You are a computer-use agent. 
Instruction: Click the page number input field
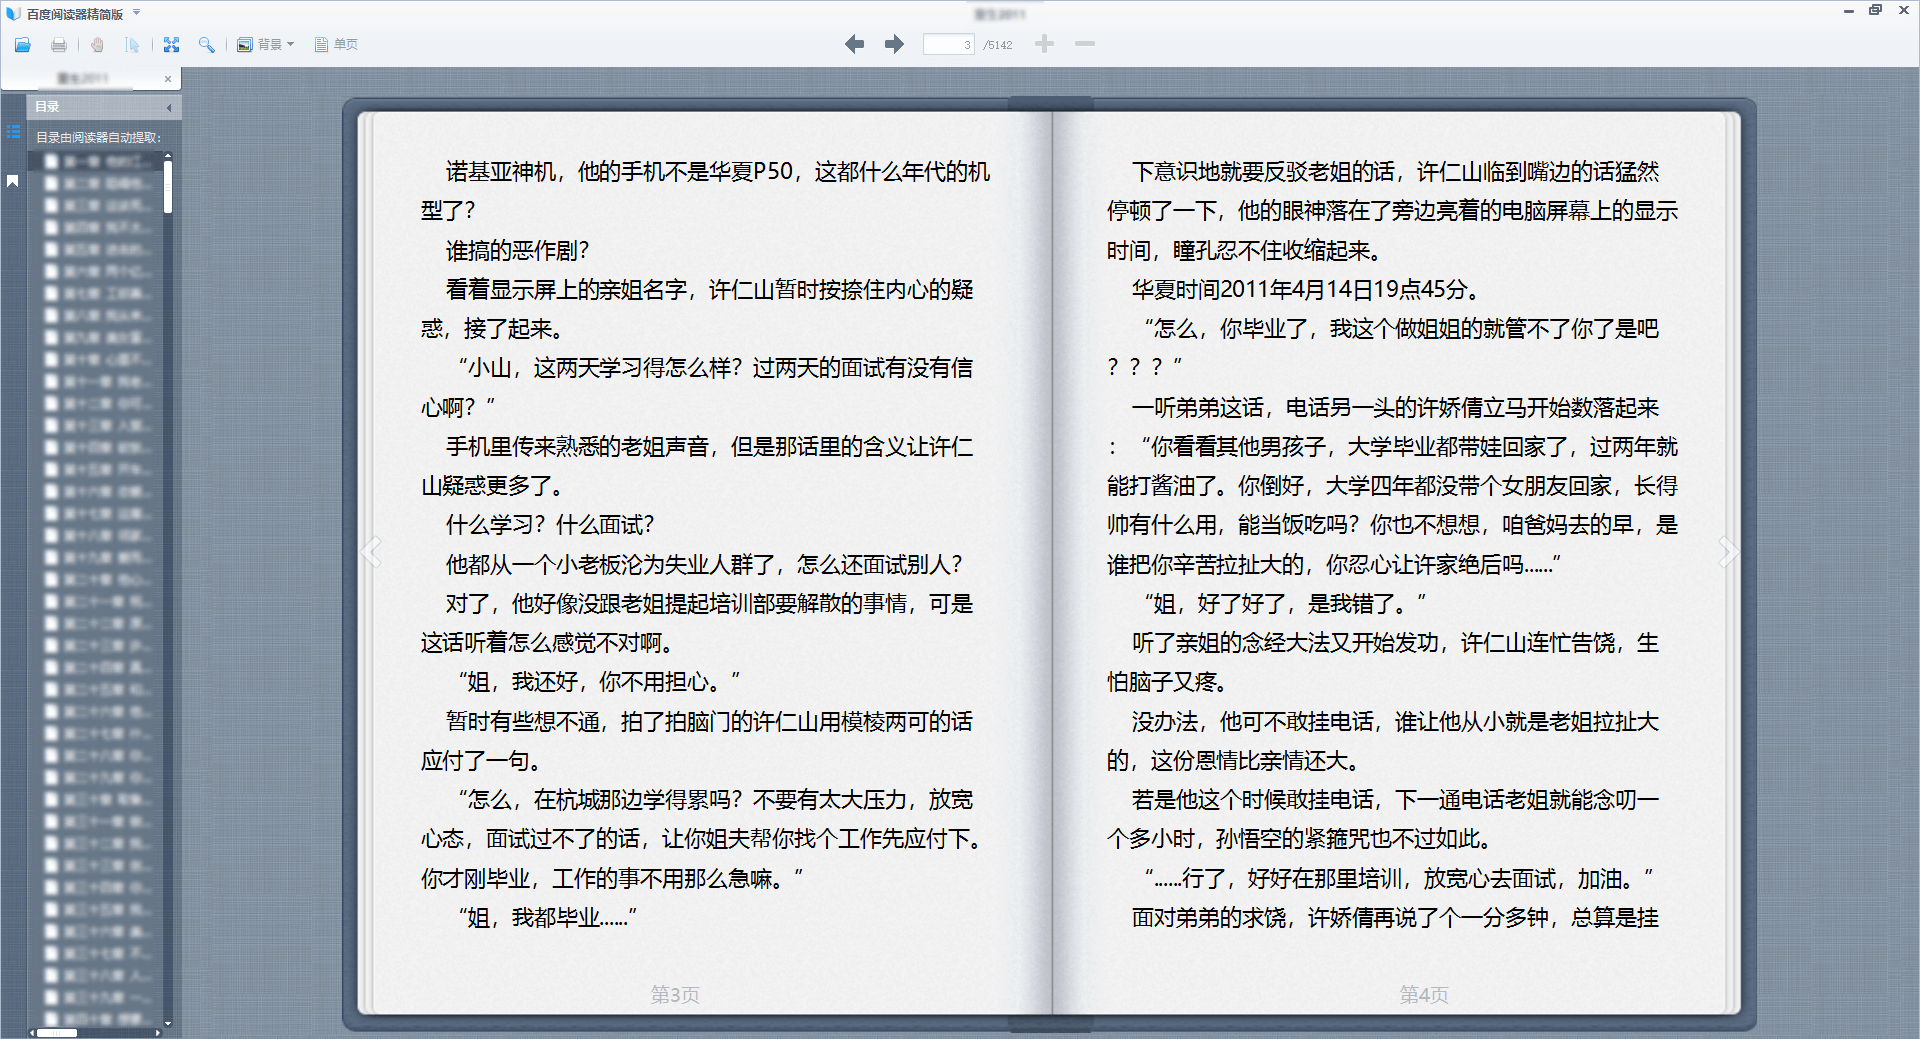(x=948, y=44)
